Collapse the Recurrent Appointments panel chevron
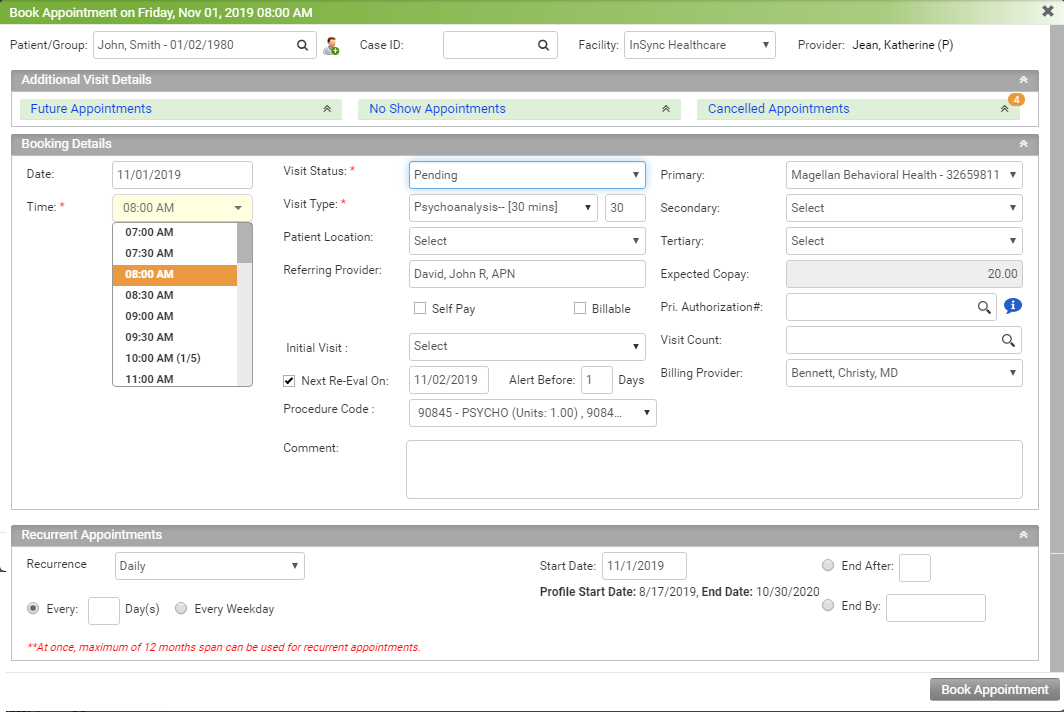This screenshot has width=1064, height=713. click(x=1023, y=535)
